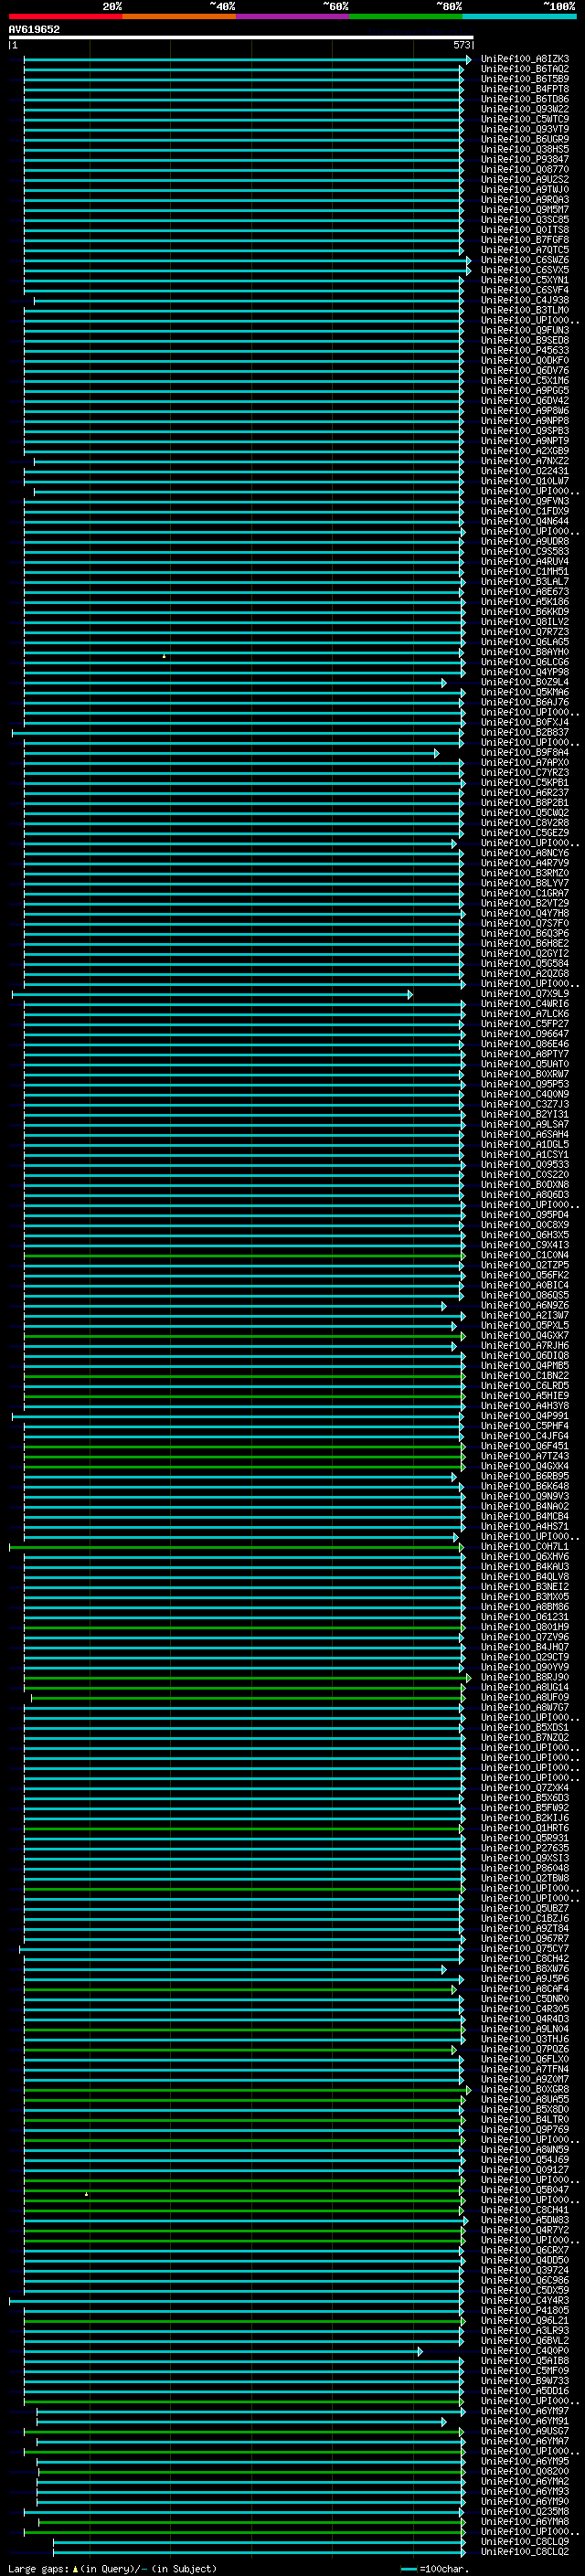Open hit UniRef100_B6TAQ2

pyautogui.click(x=525, y=69)
